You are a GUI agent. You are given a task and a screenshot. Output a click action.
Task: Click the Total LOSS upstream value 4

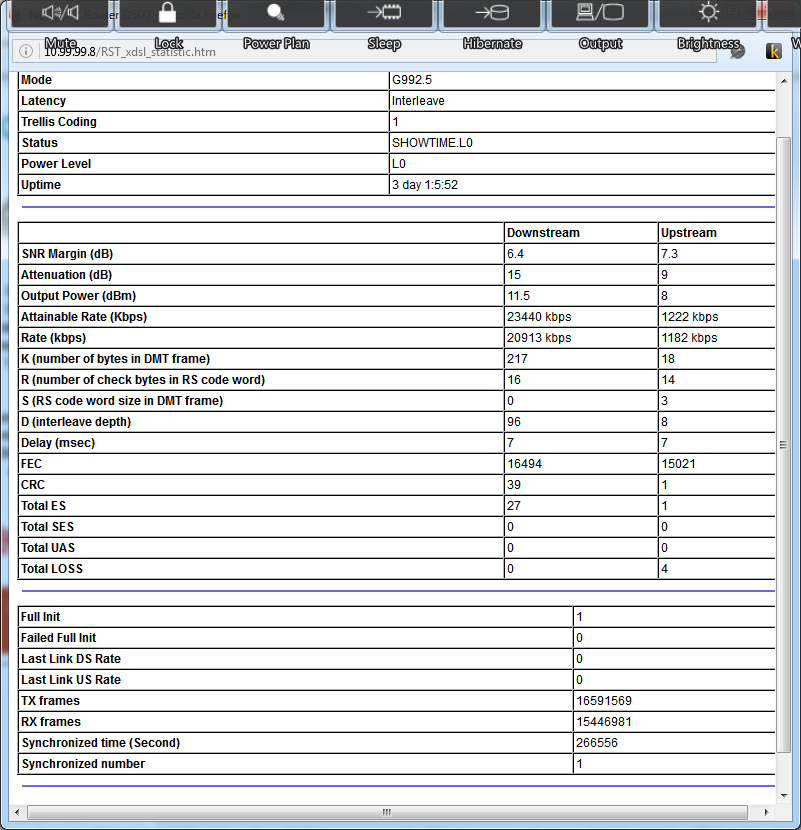coord(664,569)
